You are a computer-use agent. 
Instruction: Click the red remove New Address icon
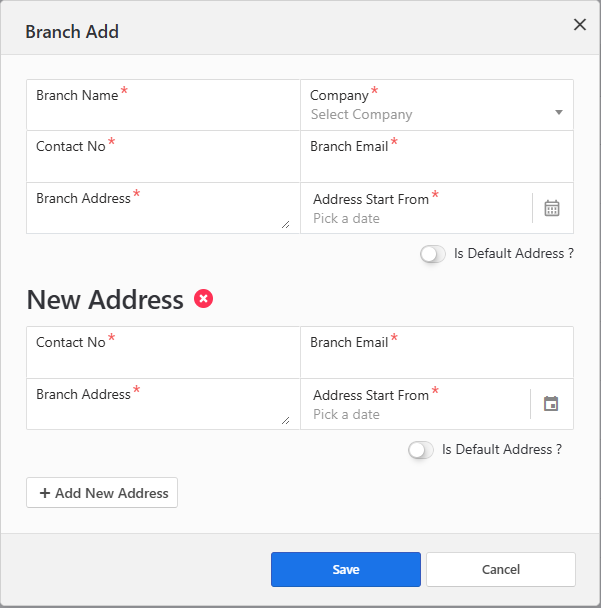[x=204, y=299]
